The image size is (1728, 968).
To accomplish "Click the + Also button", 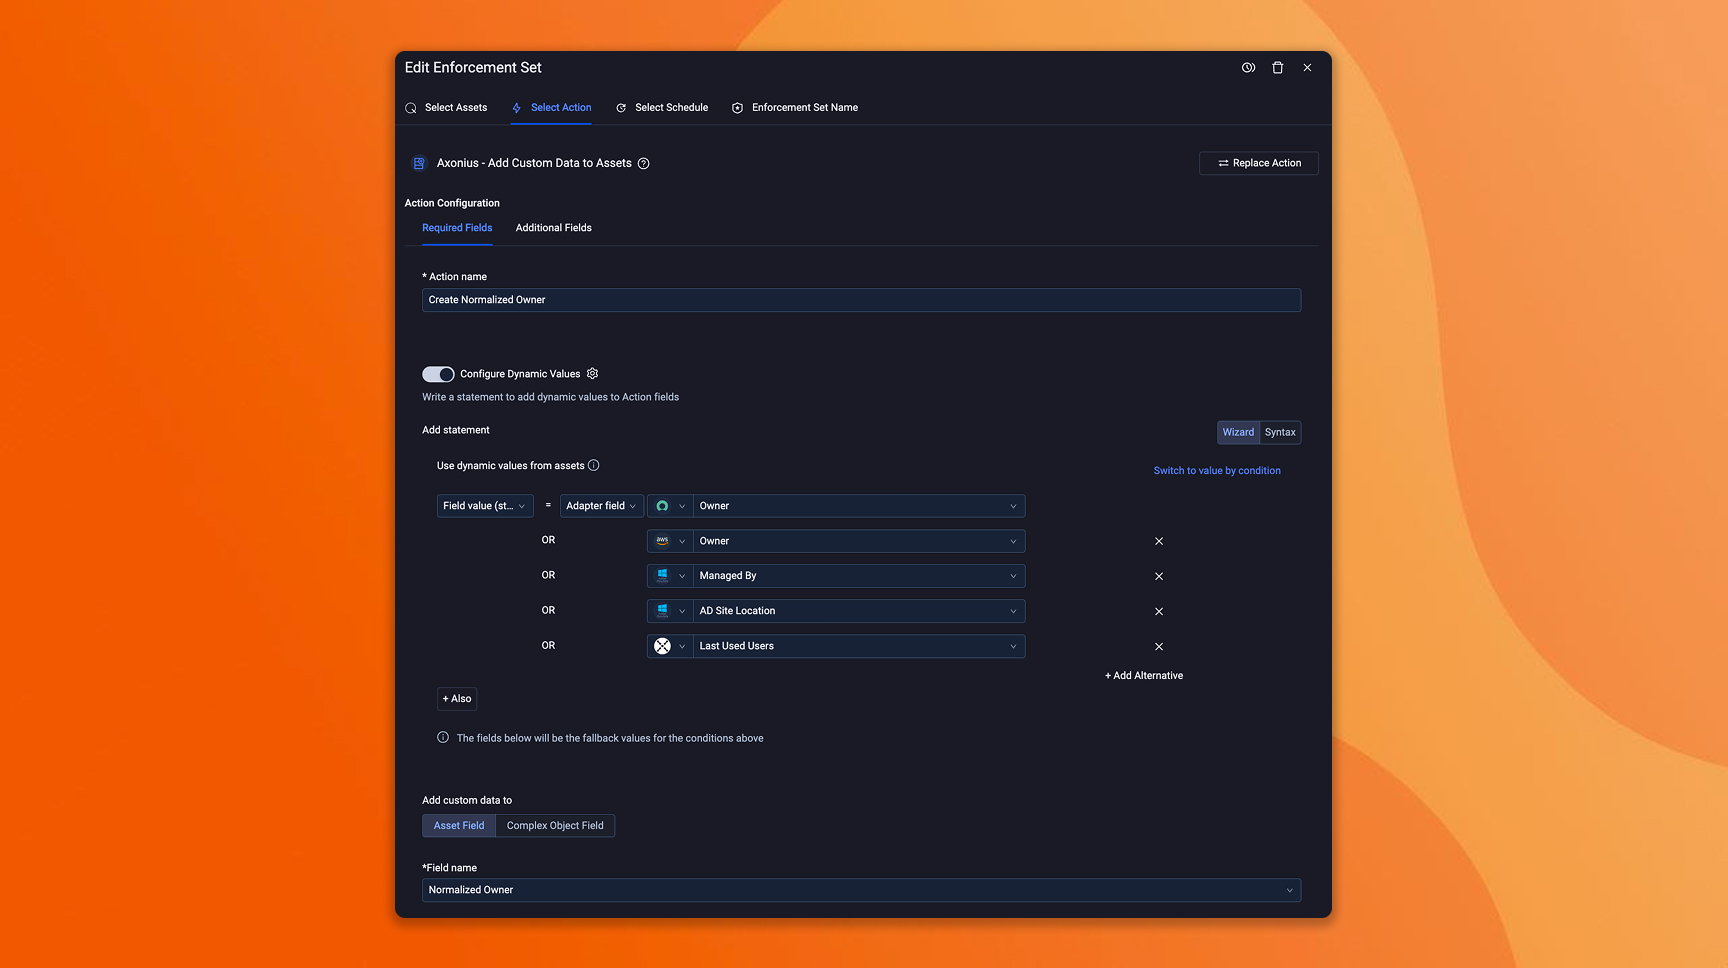I will [457, 699].
